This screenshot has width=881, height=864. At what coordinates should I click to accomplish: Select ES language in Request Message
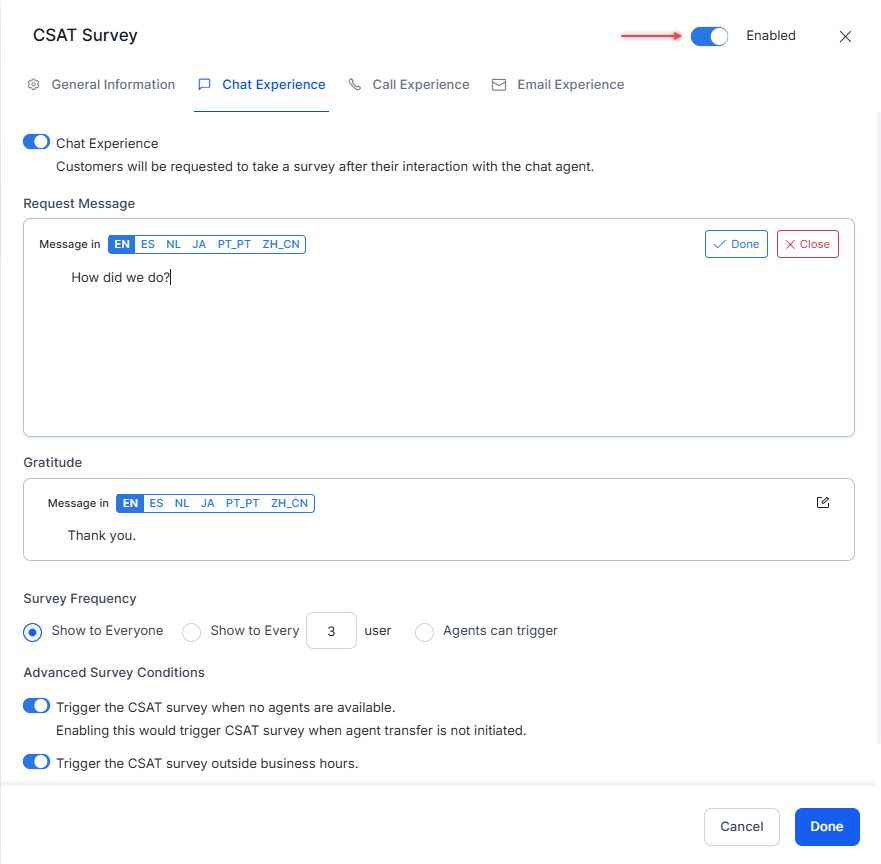tap(148, 244)
